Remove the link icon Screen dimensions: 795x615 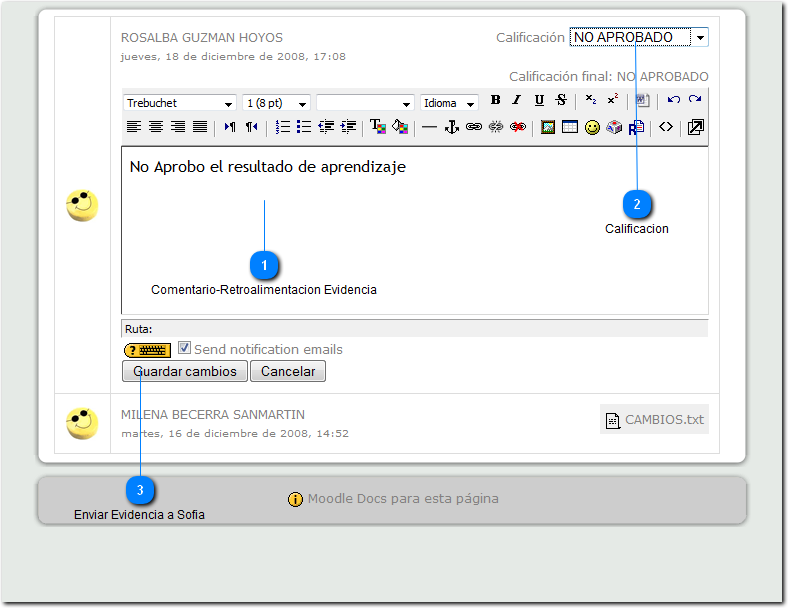[x=495, y=127]
